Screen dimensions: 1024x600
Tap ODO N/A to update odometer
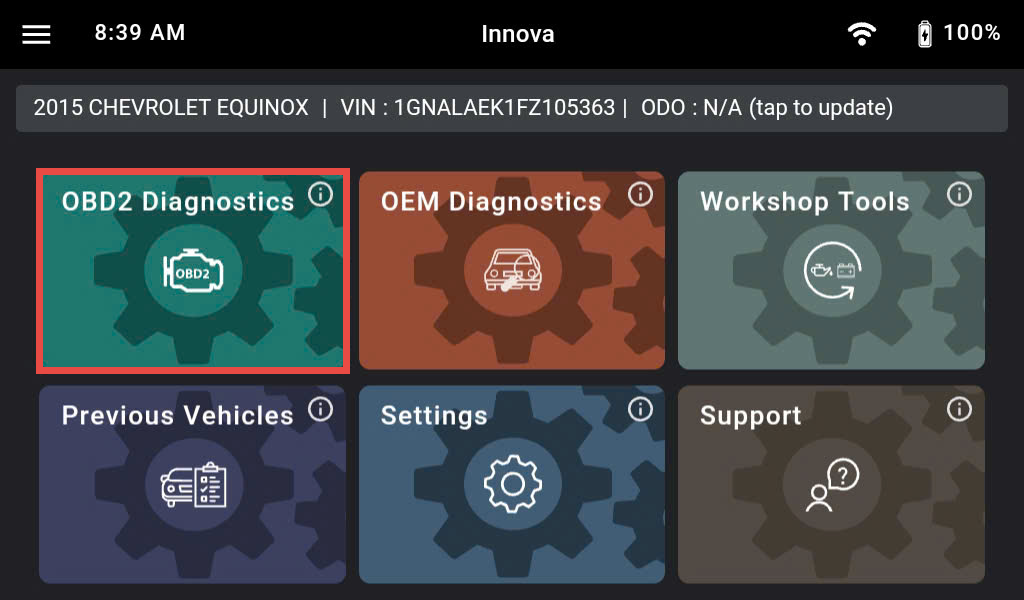pyautogui.click(x=767, y=108)
